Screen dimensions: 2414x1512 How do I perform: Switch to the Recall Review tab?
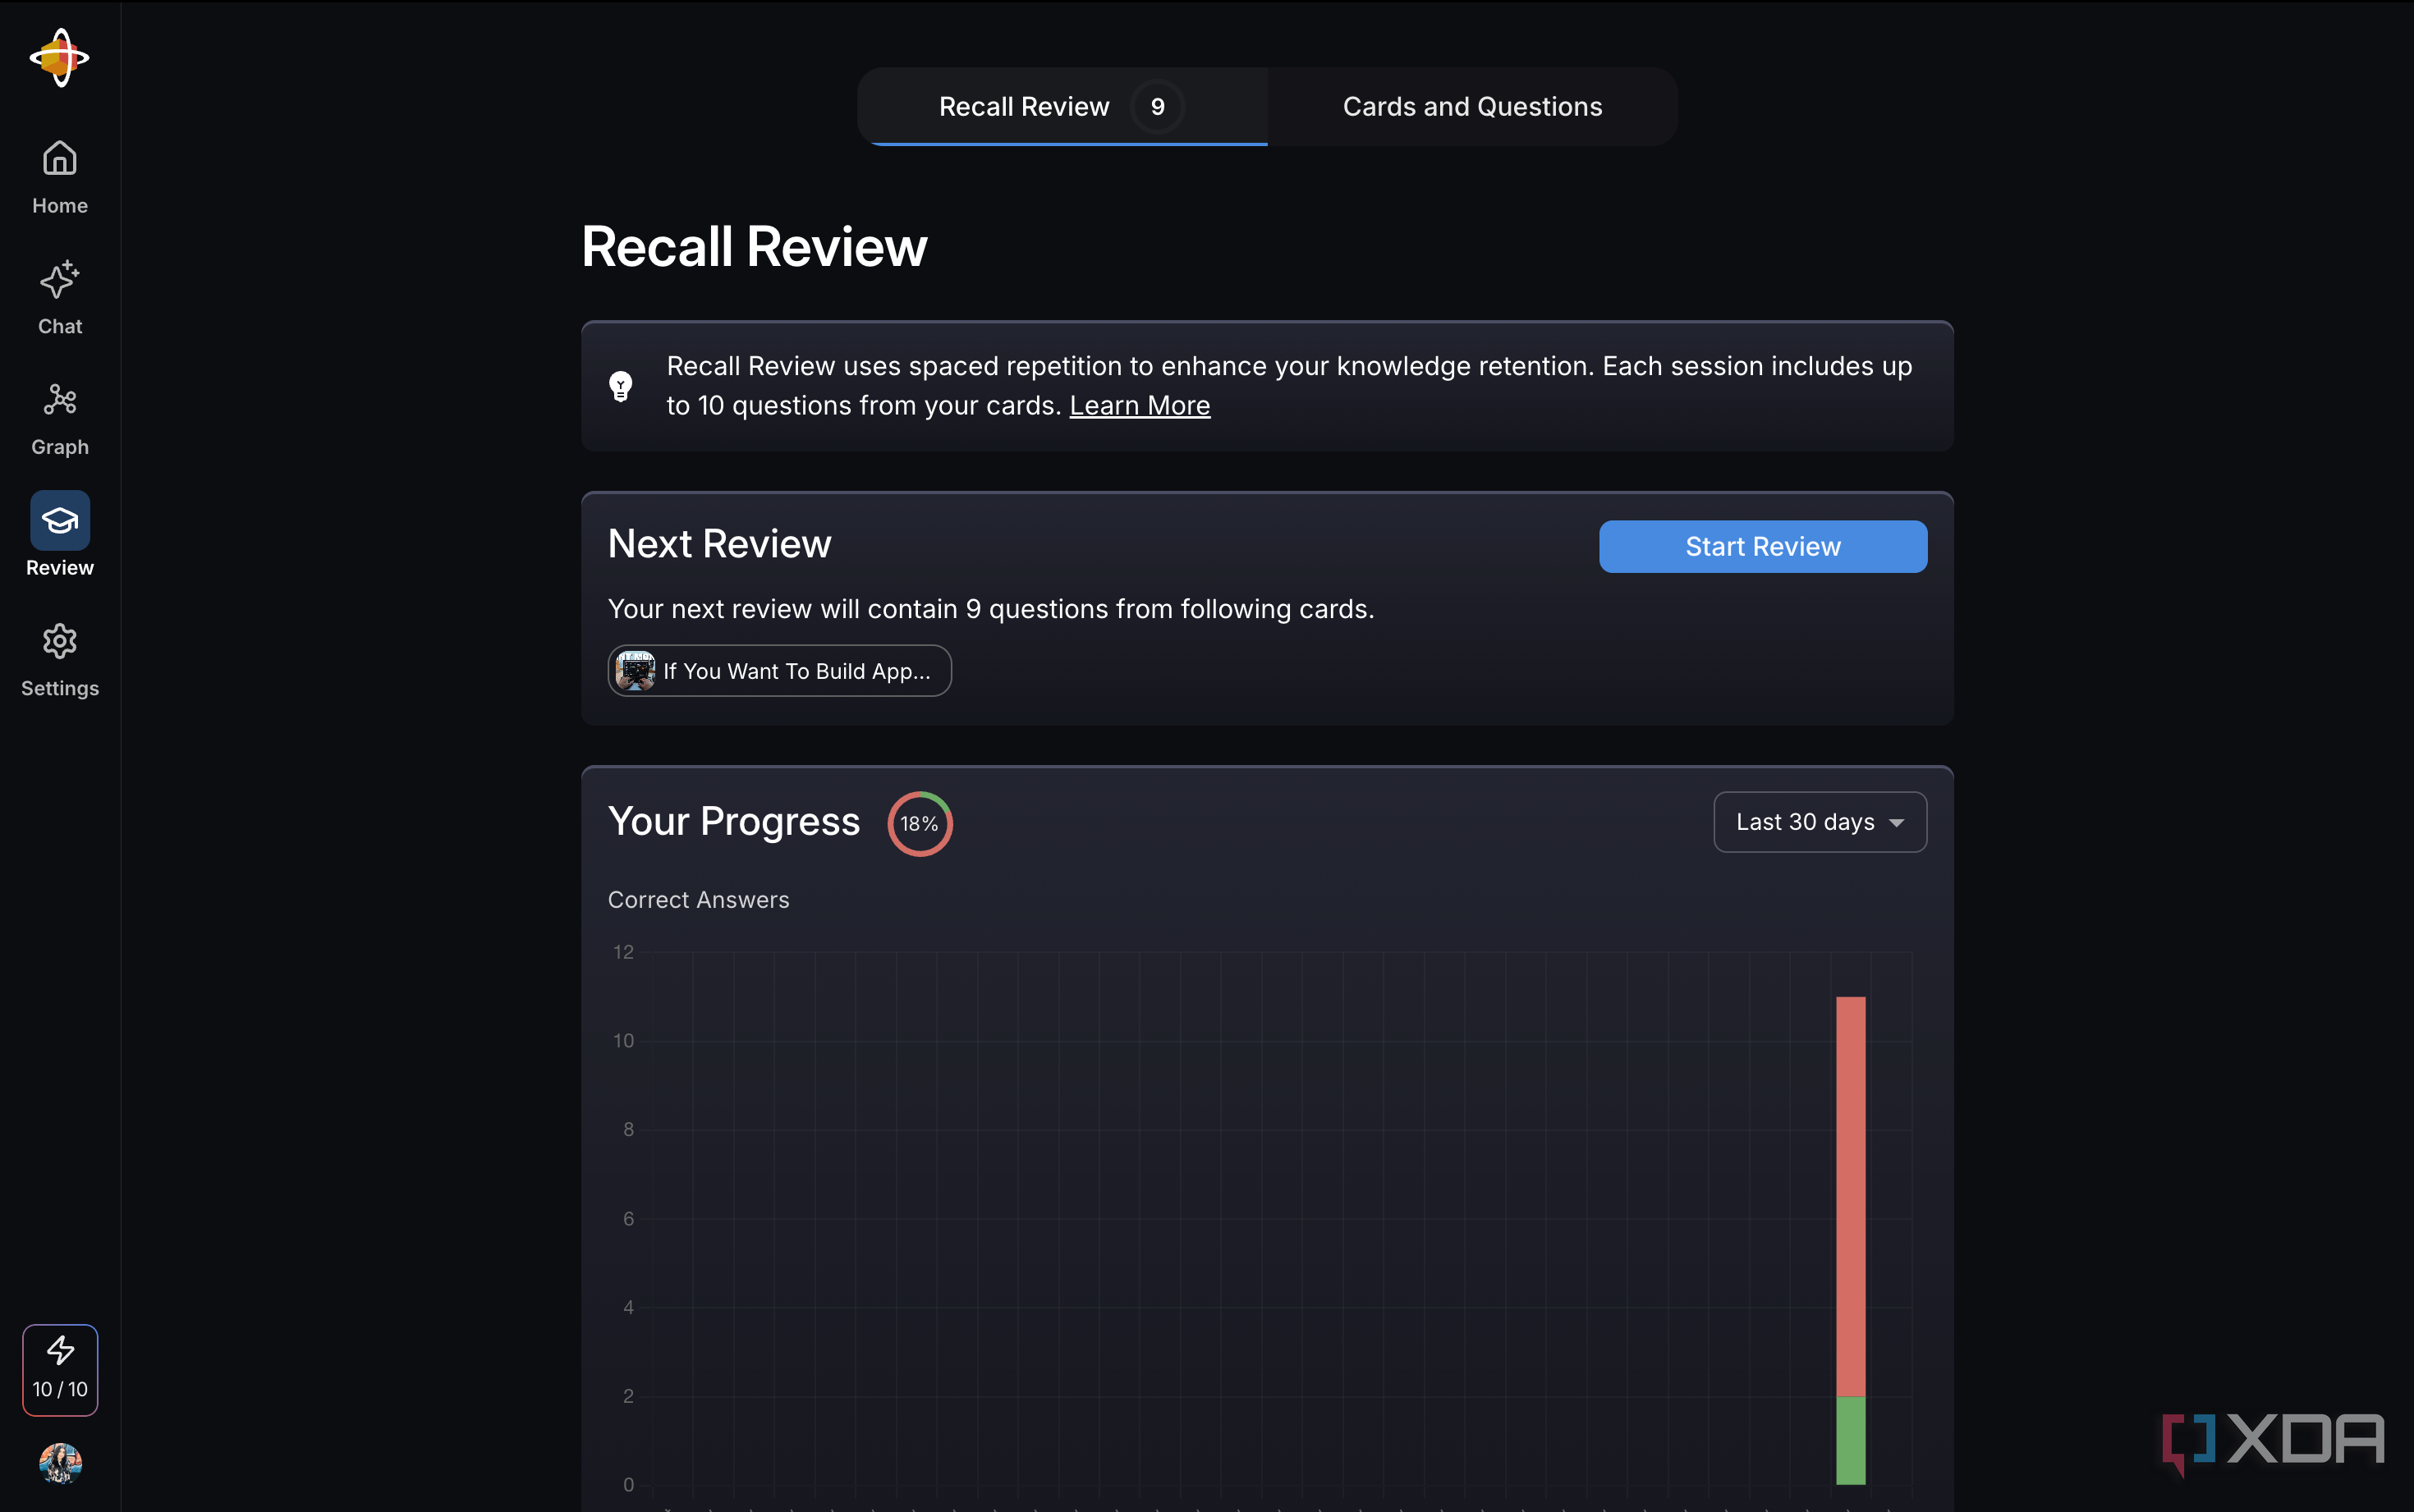pos(1062,107)
